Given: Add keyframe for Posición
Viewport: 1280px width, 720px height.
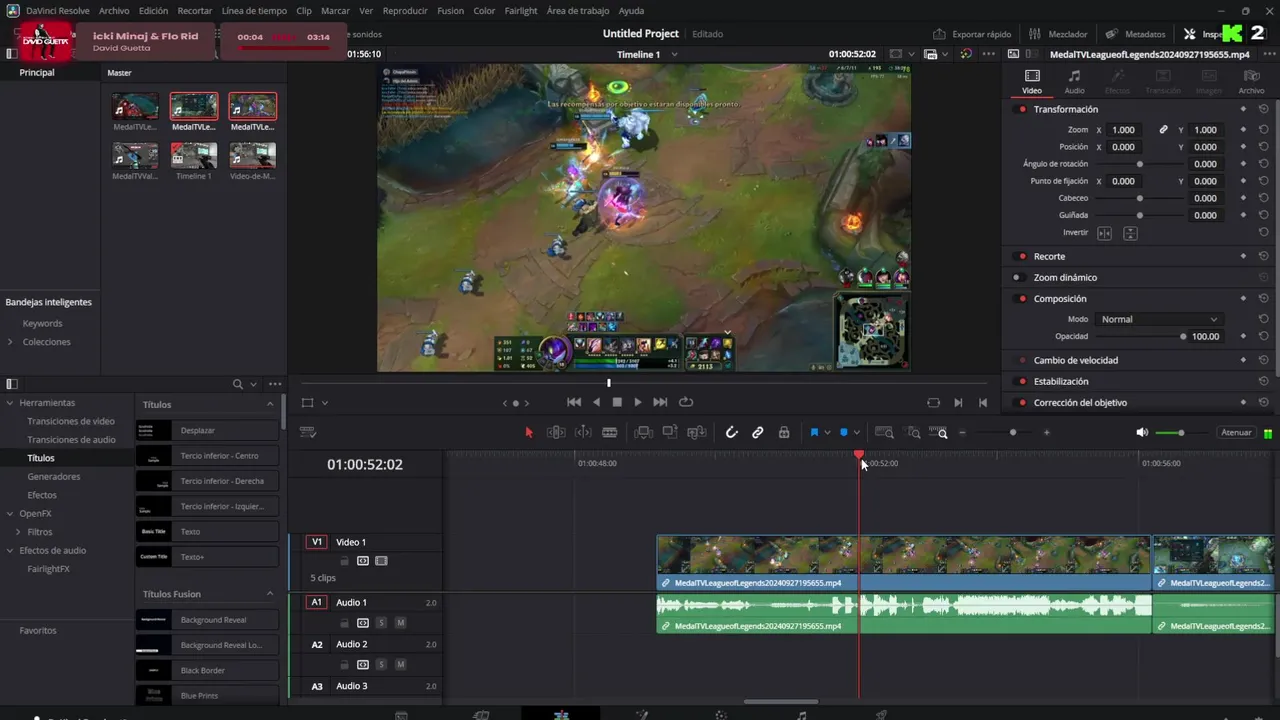Looking at the screenshot, I should click(x=1243, y=147).
